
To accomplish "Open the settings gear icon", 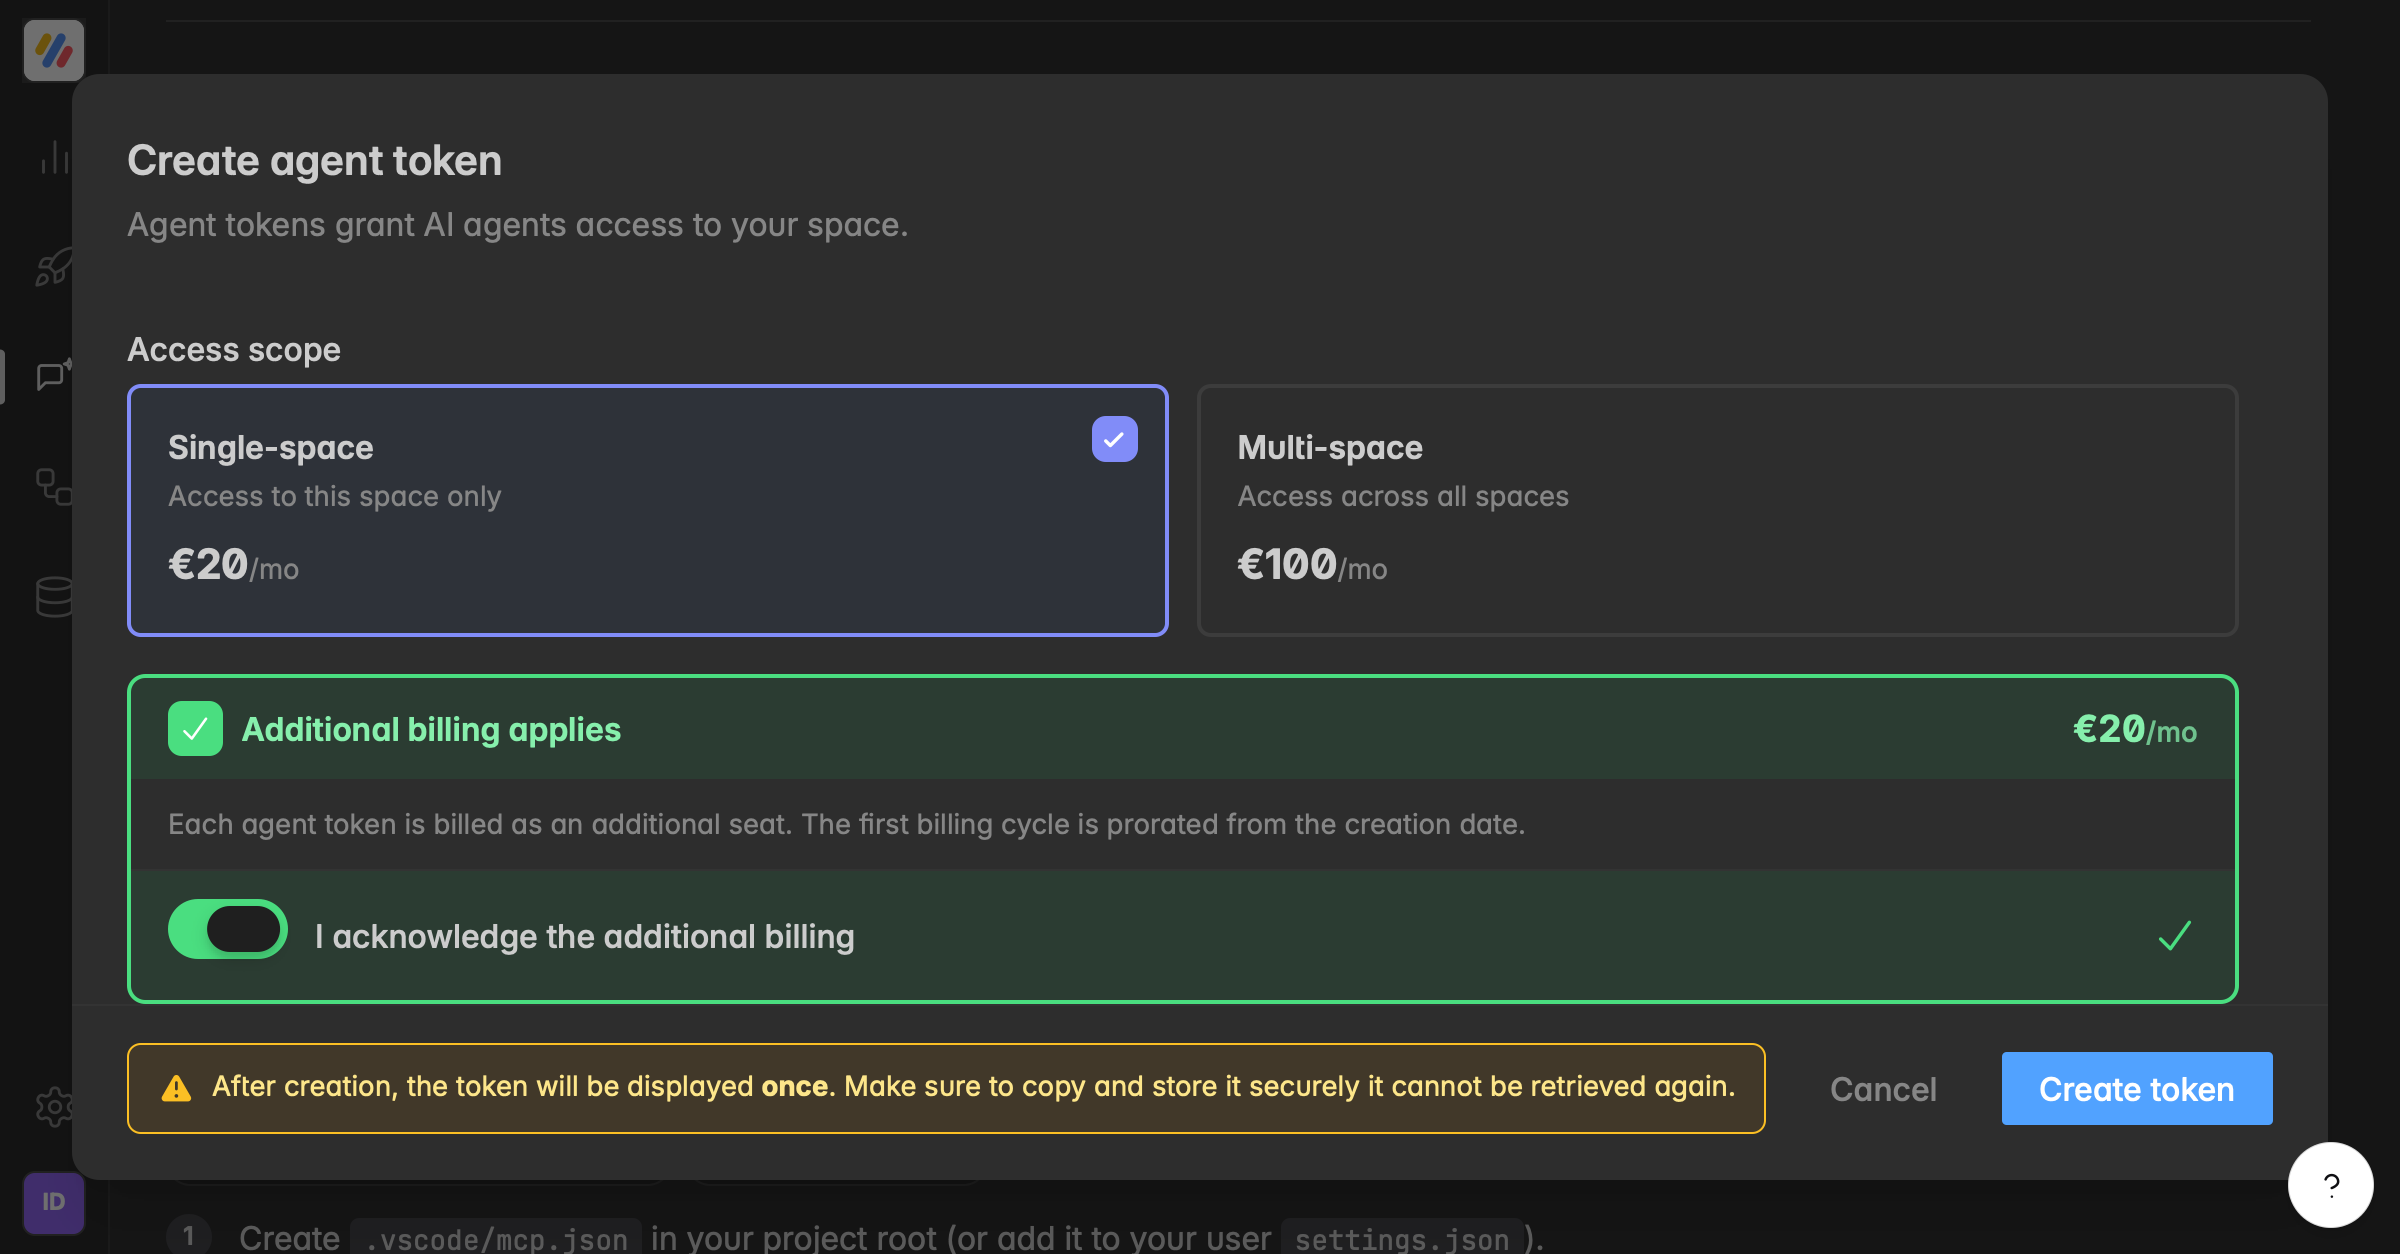I will 54,1107.
